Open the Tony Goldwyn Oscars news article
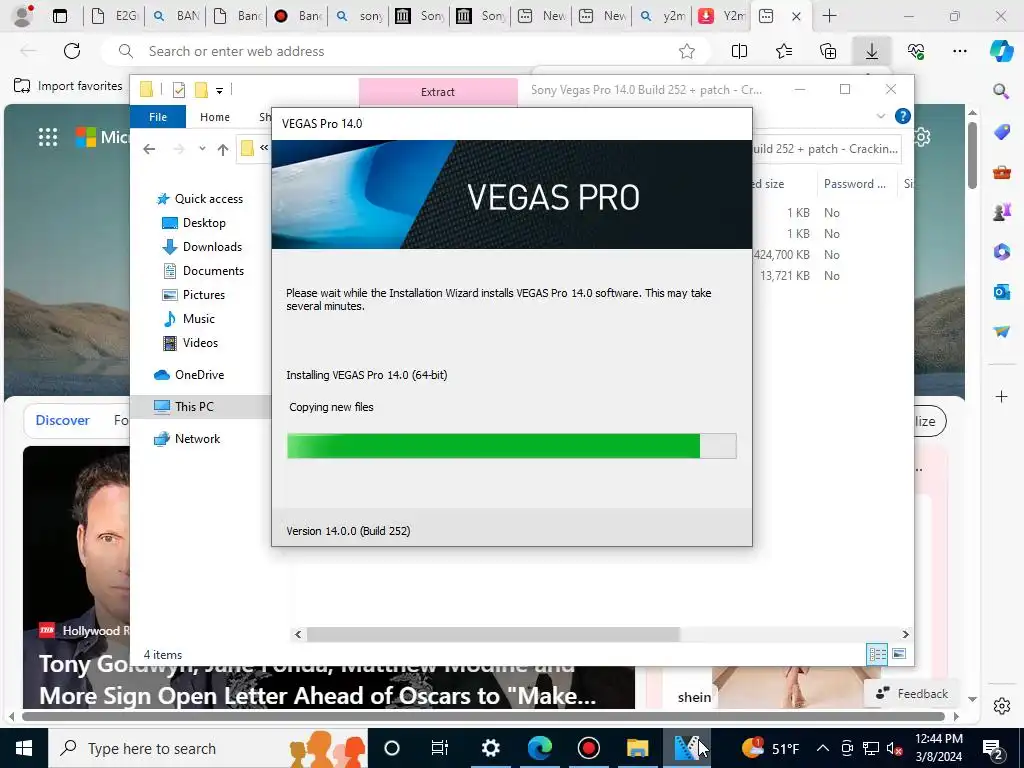The height and width of the screenshot is (768, 1024). 317,680
